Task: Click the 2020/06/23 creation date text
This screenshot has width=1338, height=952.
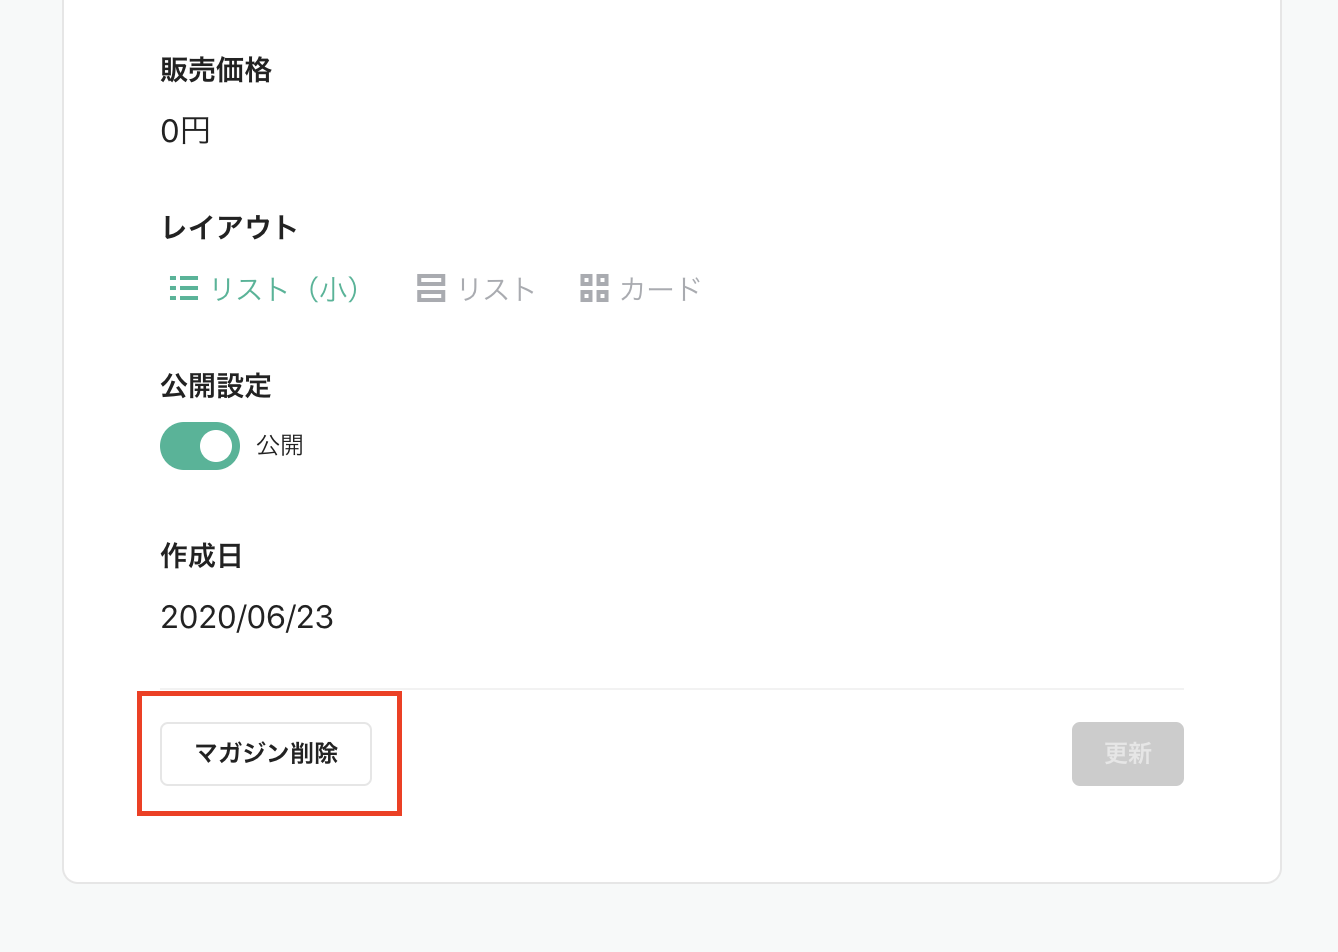Action: tap(247, 617)
